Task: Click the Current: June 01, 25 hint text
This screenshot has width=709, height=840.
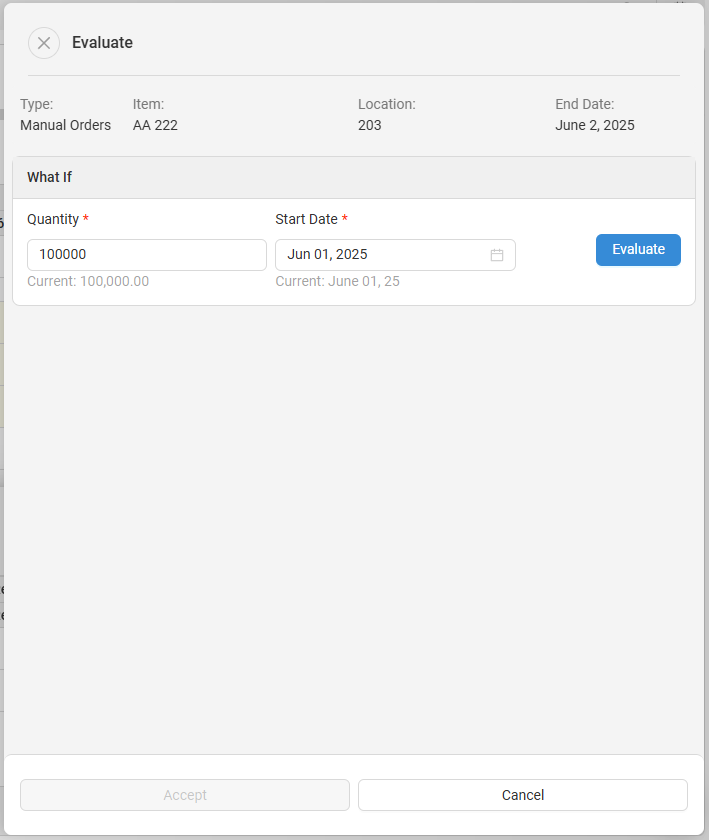Action: pos(337,281)
